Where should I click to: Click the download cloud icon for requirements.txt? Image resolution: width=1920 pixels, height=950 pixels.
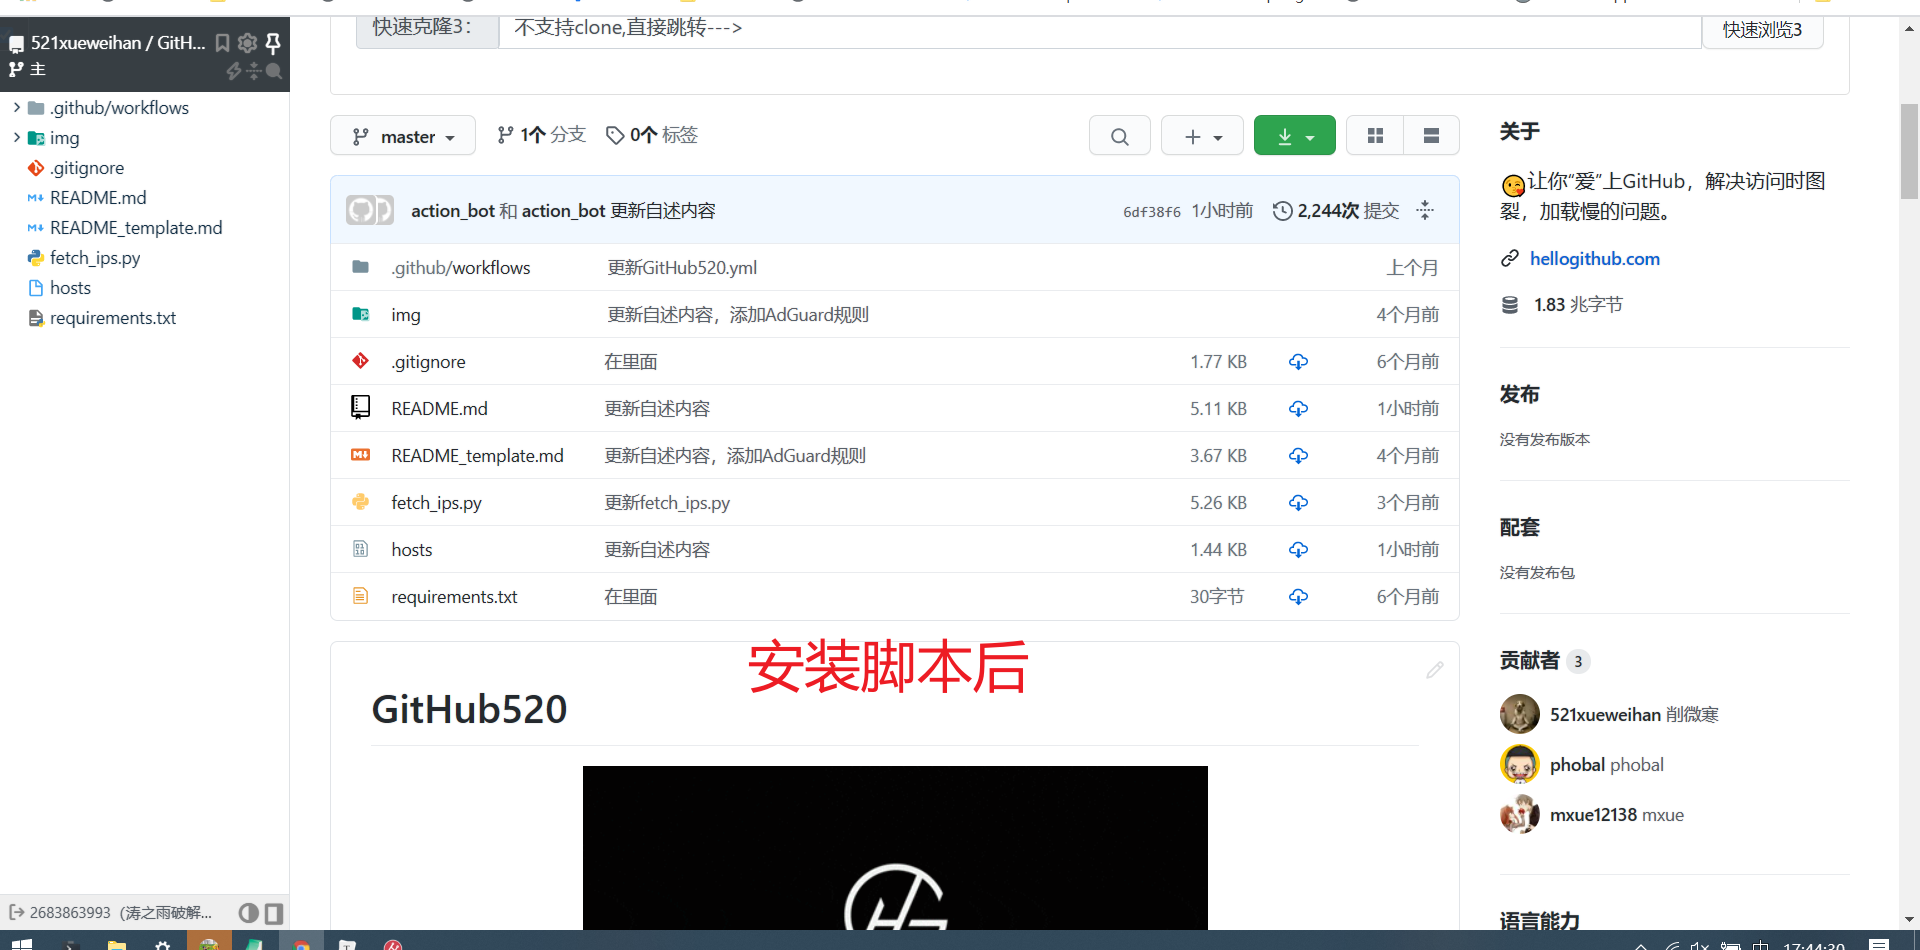[x=1298, y=597]
